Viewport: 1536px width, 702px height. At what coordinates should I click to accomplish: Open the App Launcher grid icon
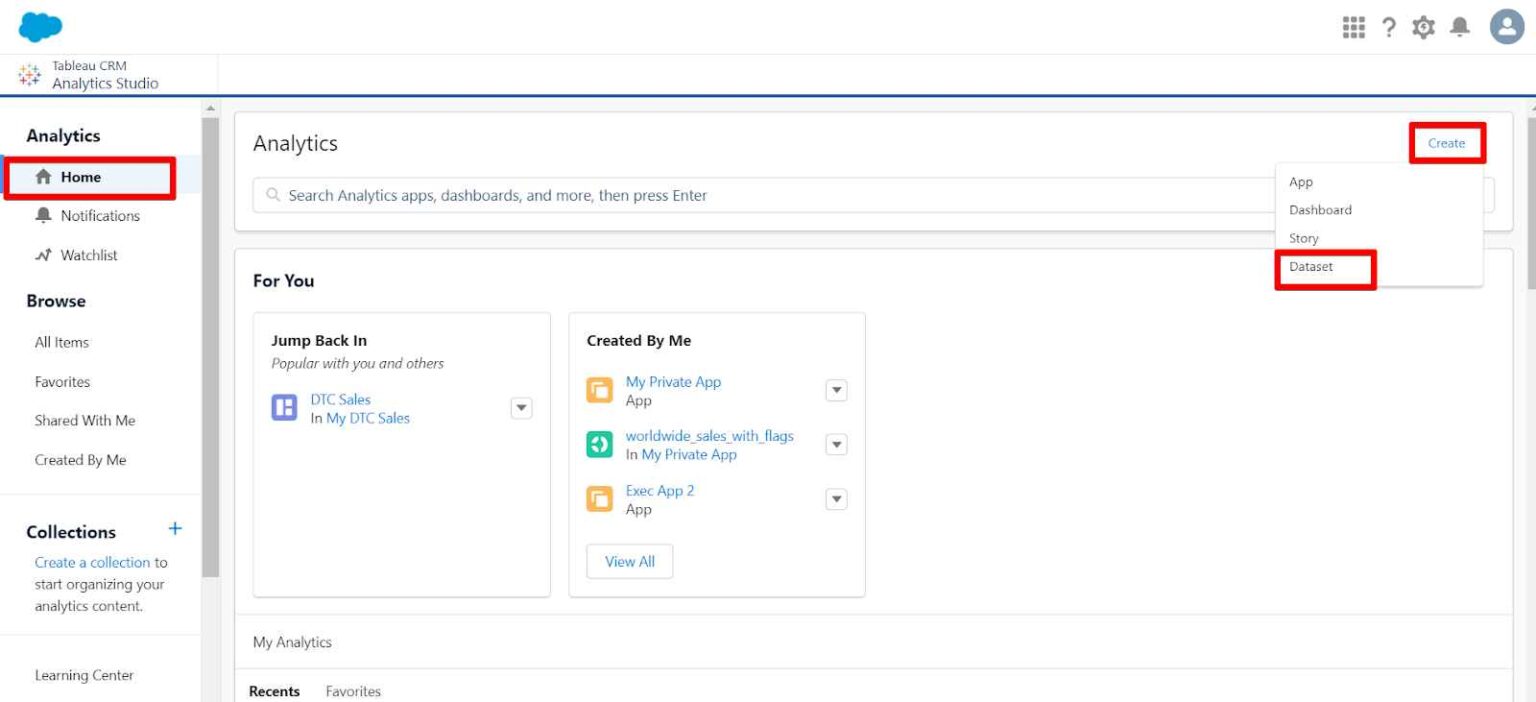click(x=1353, y=28)
